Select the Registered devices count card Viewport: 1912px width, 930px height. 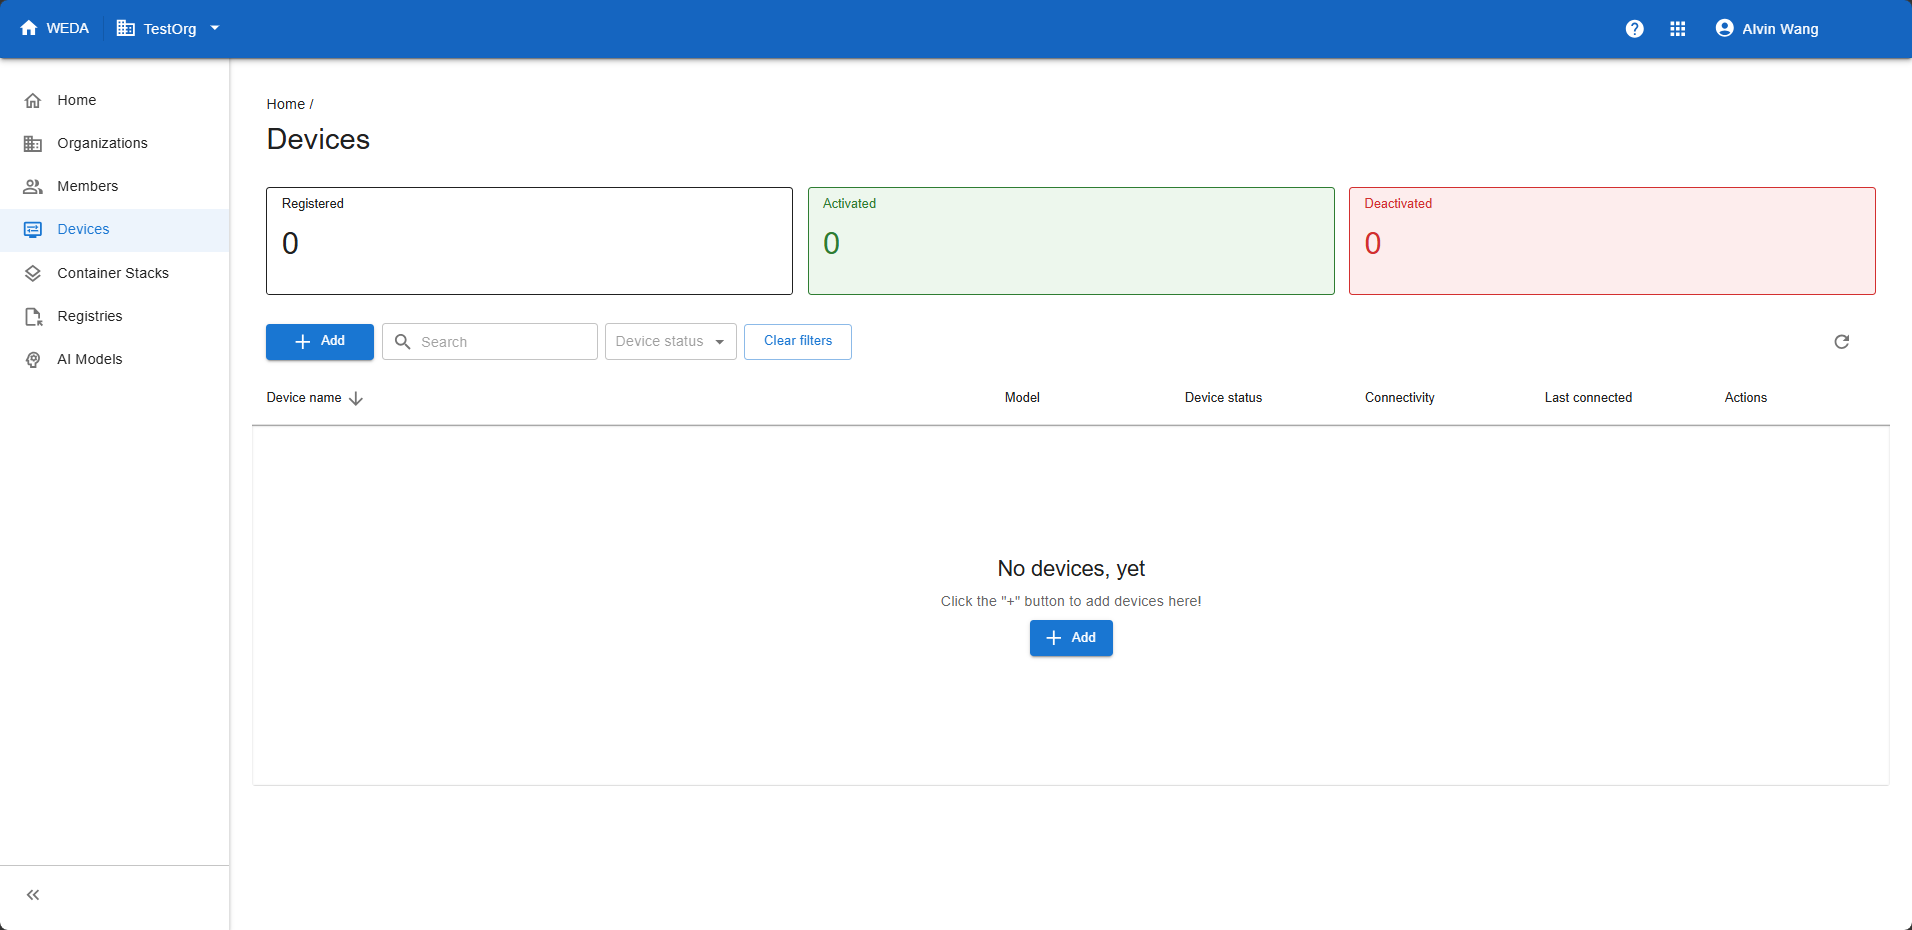[529, 241]
